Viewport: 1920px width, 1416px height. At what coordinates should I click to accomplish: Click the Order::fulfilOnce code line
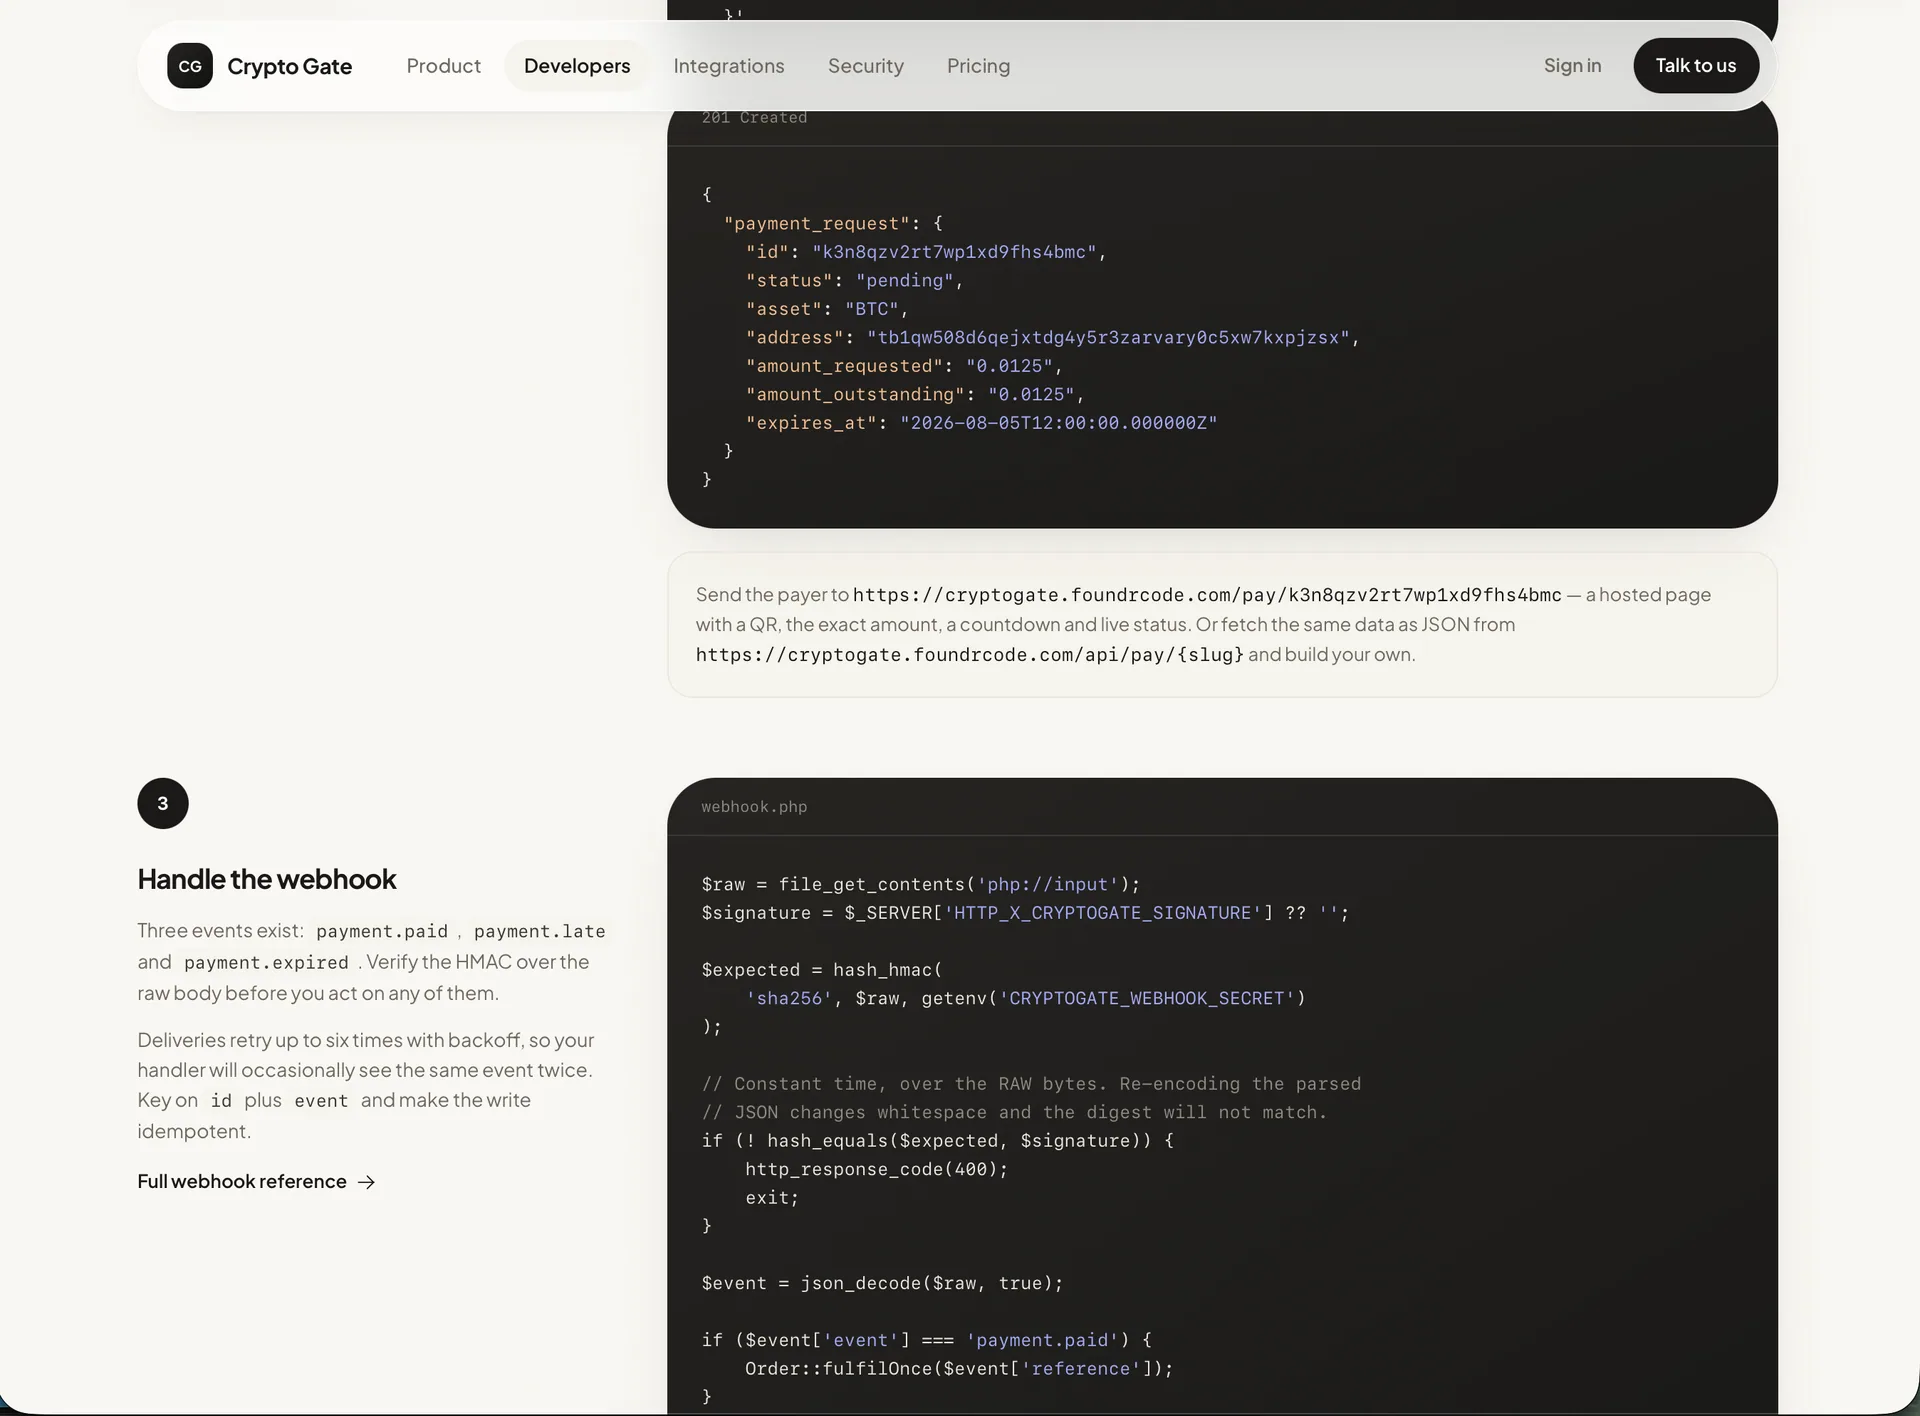click(x=959, y=1369)
